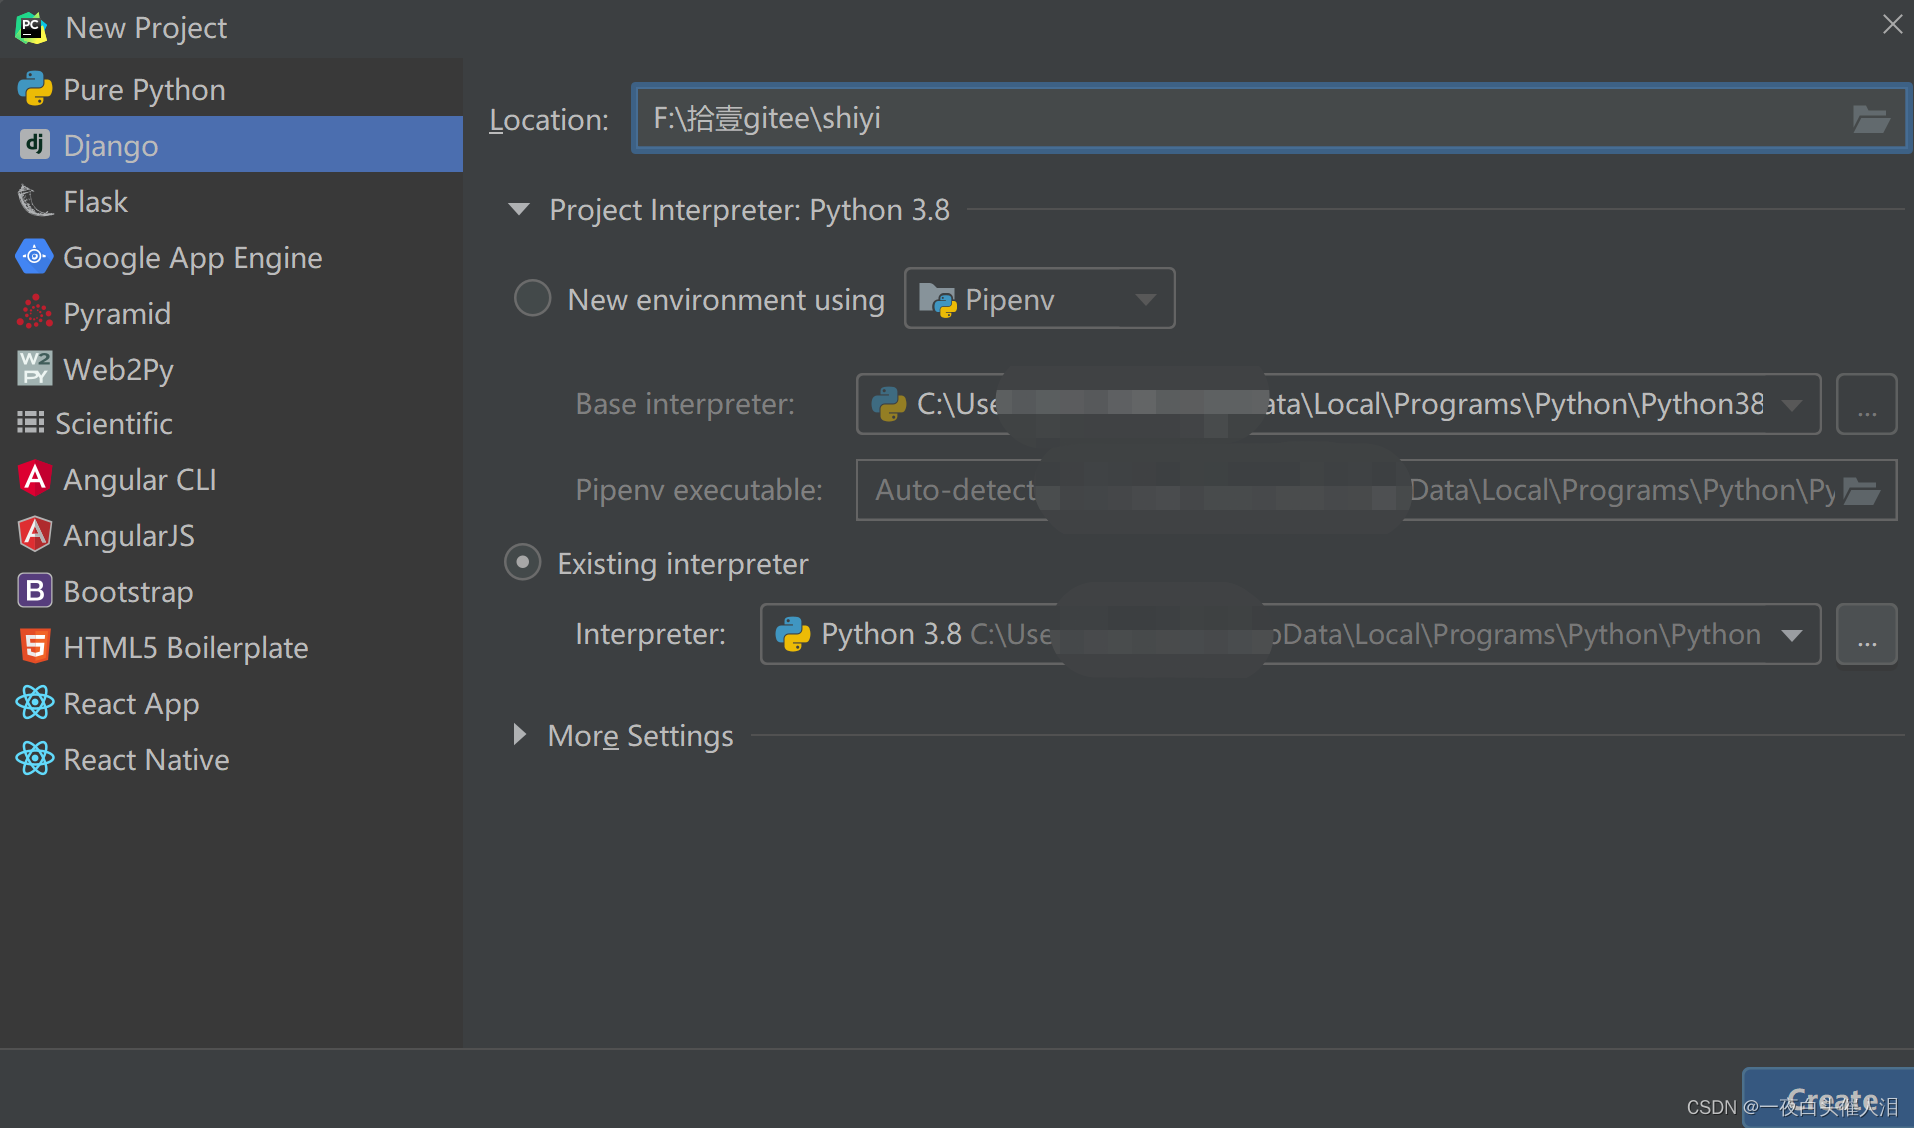Click ellipsis button beside Base interpreter

(1866, 405)
